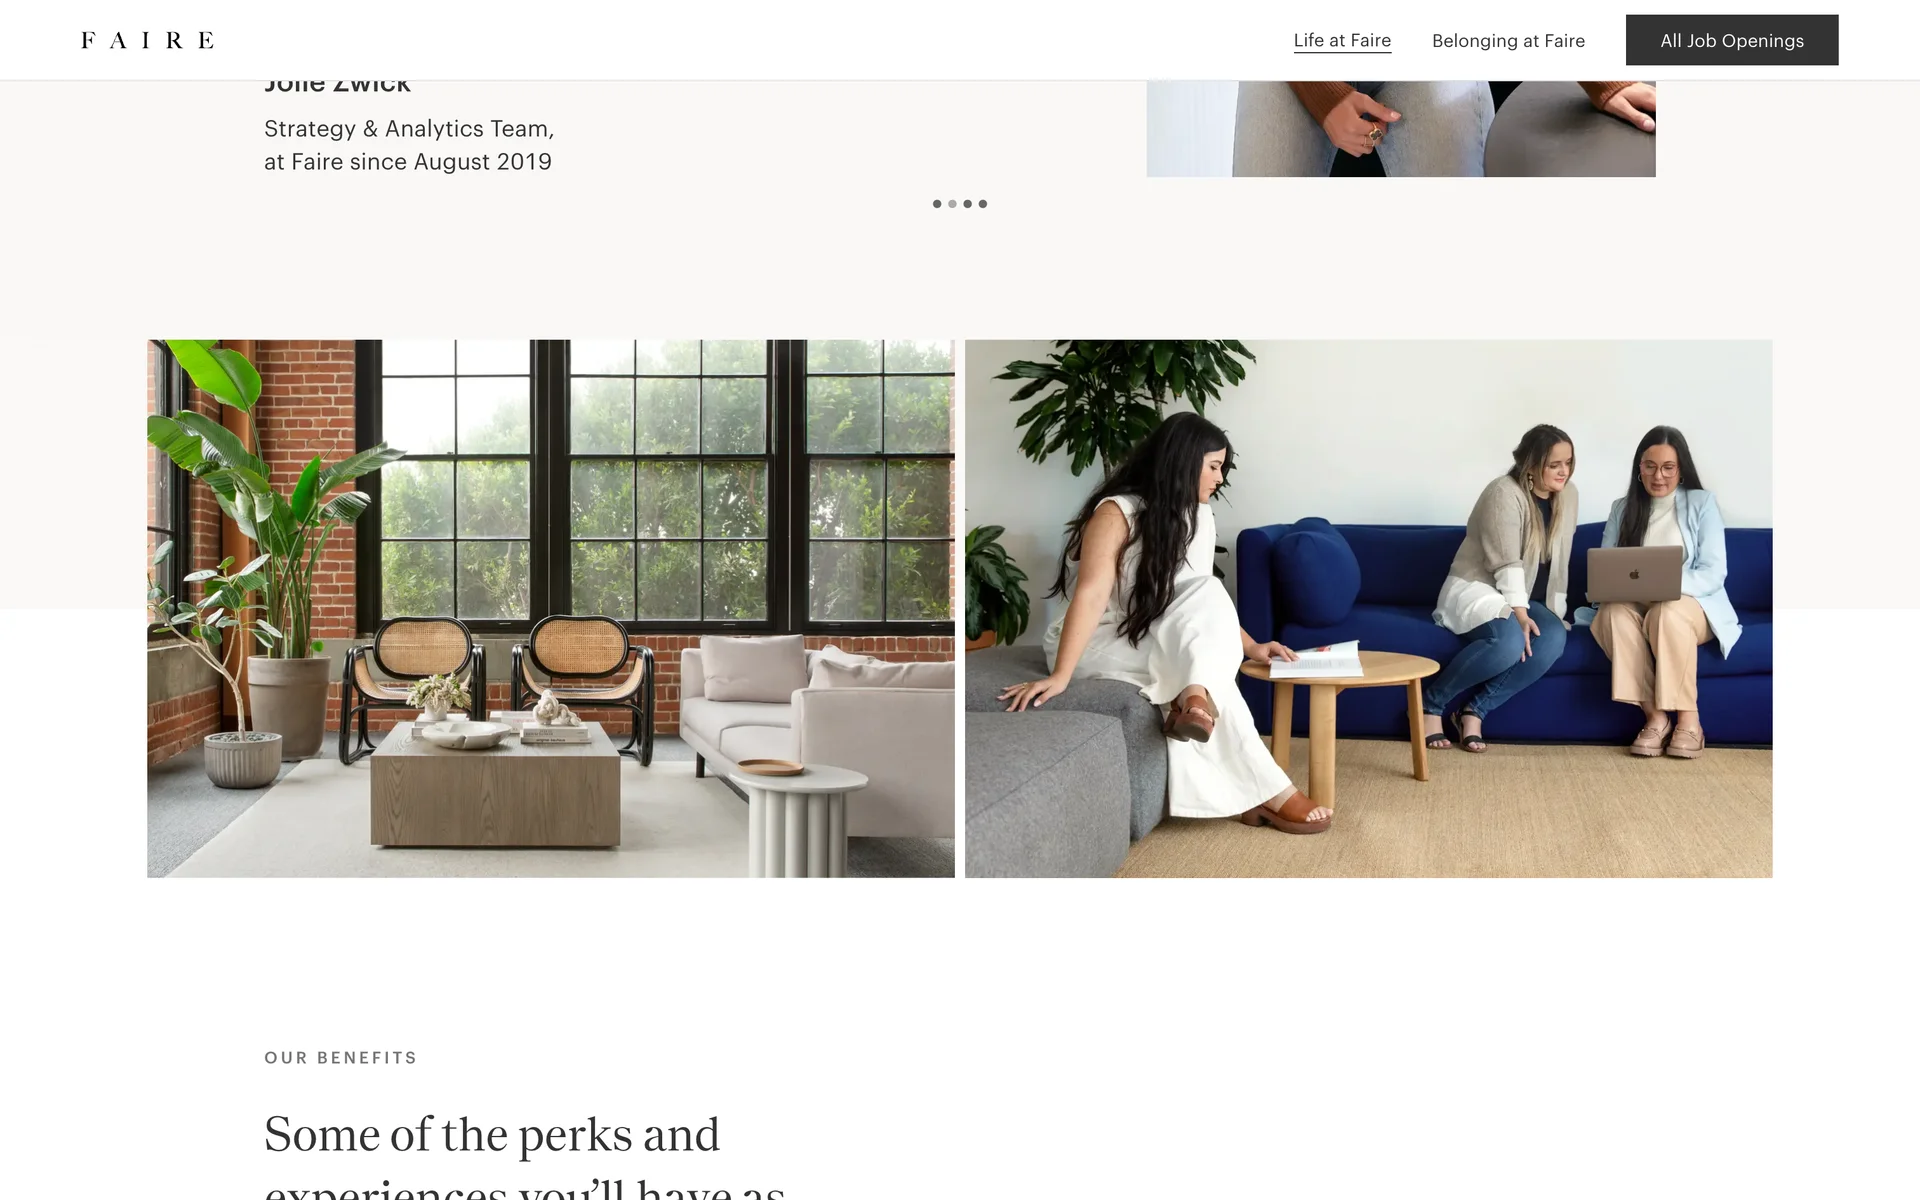Jump to the third carousel dot
This screenshot has width=1920, height=1200.
click(967, 204)
